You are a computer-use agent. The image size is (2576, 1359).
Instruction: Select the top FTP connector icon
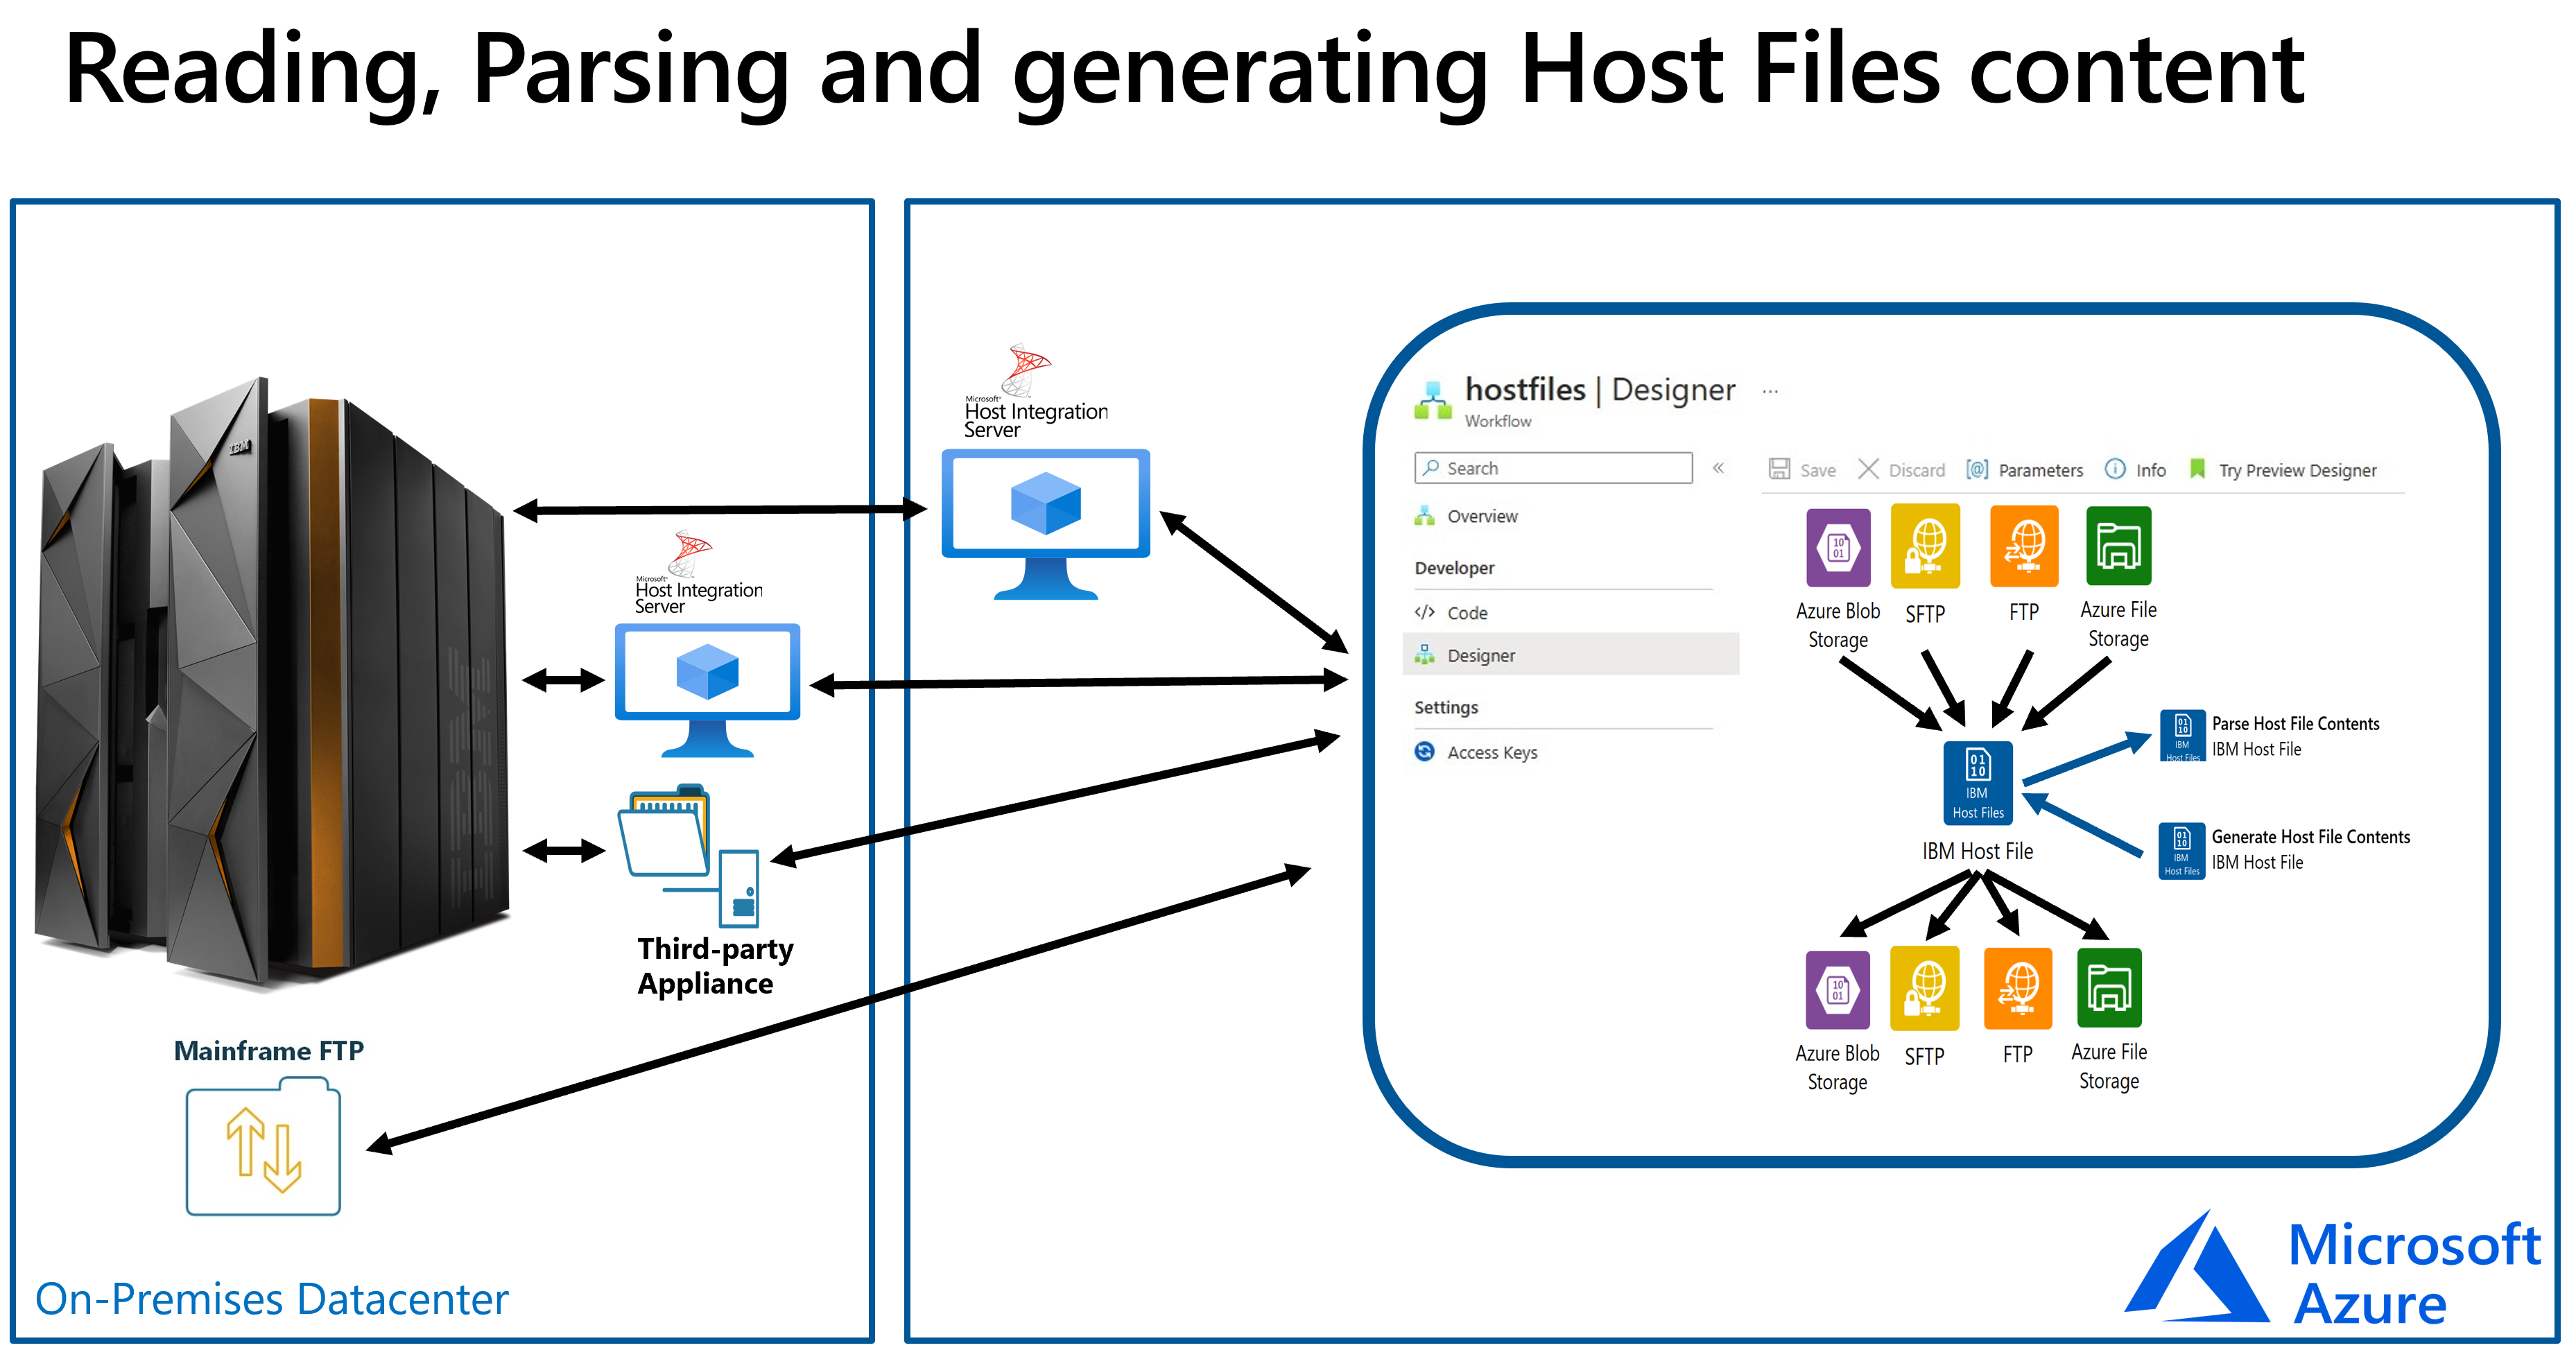pos(2024,546)
